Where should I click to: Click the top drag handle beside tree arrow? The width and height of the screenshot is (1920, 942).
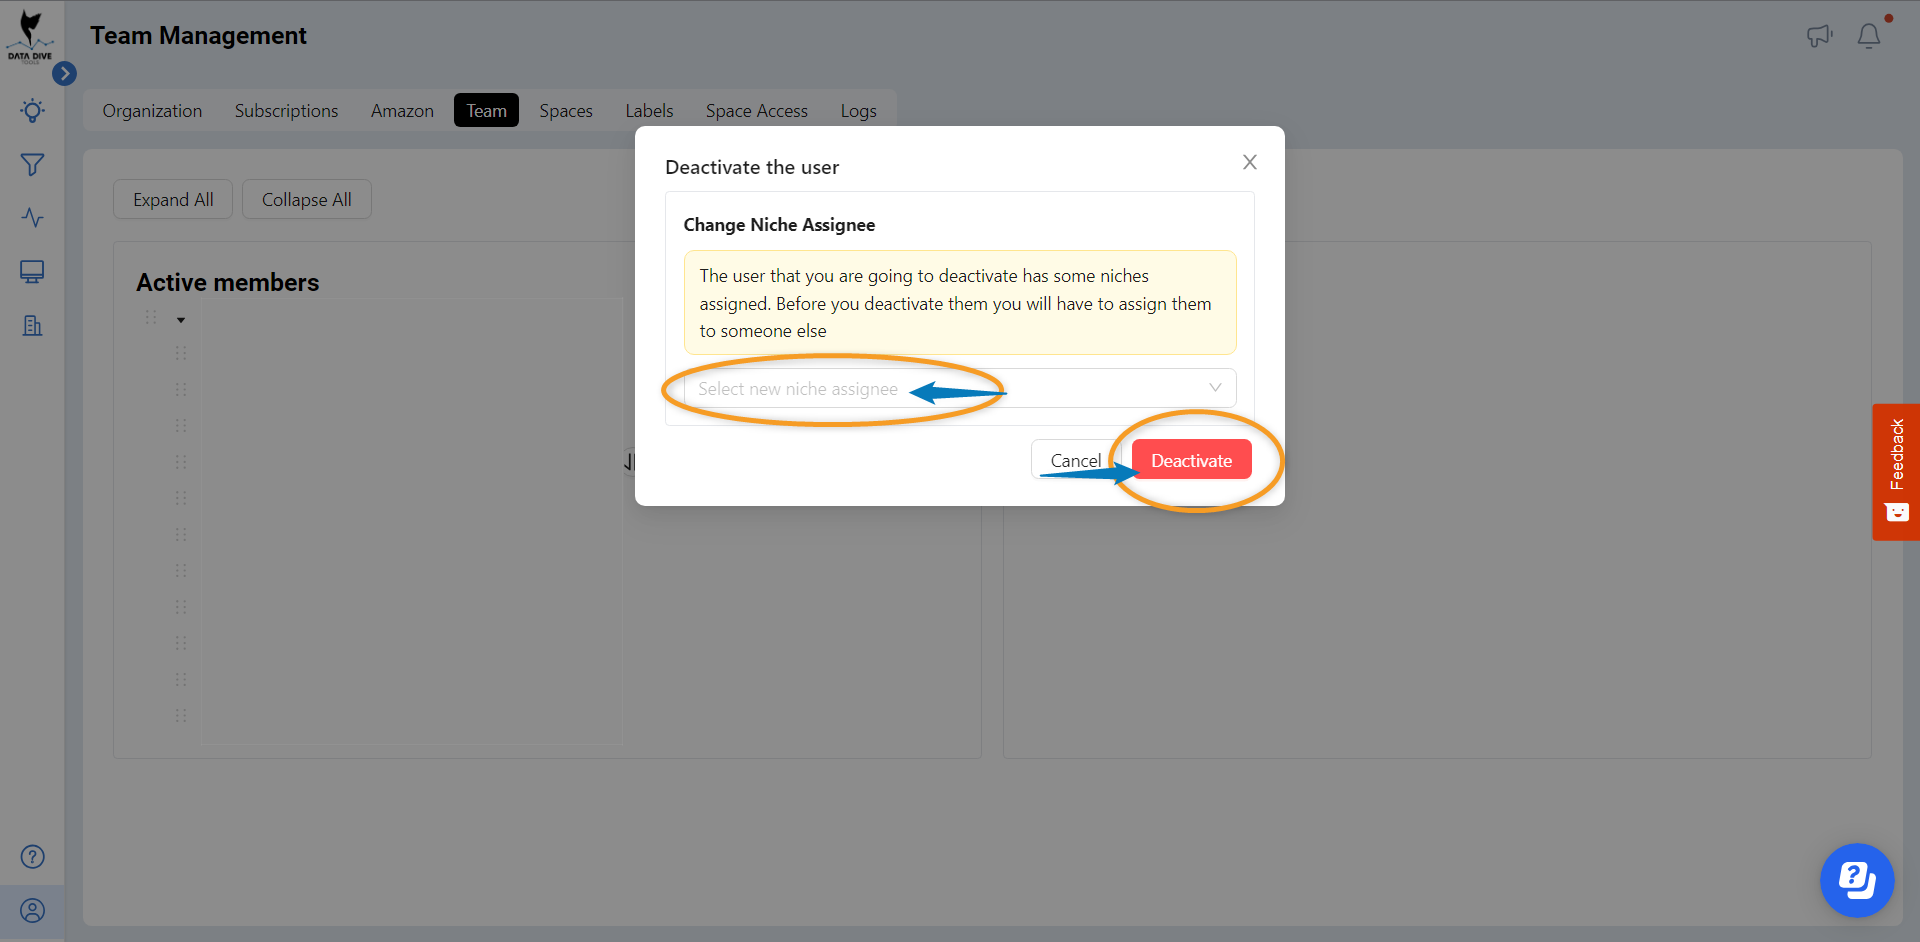[x=151, y=317]
